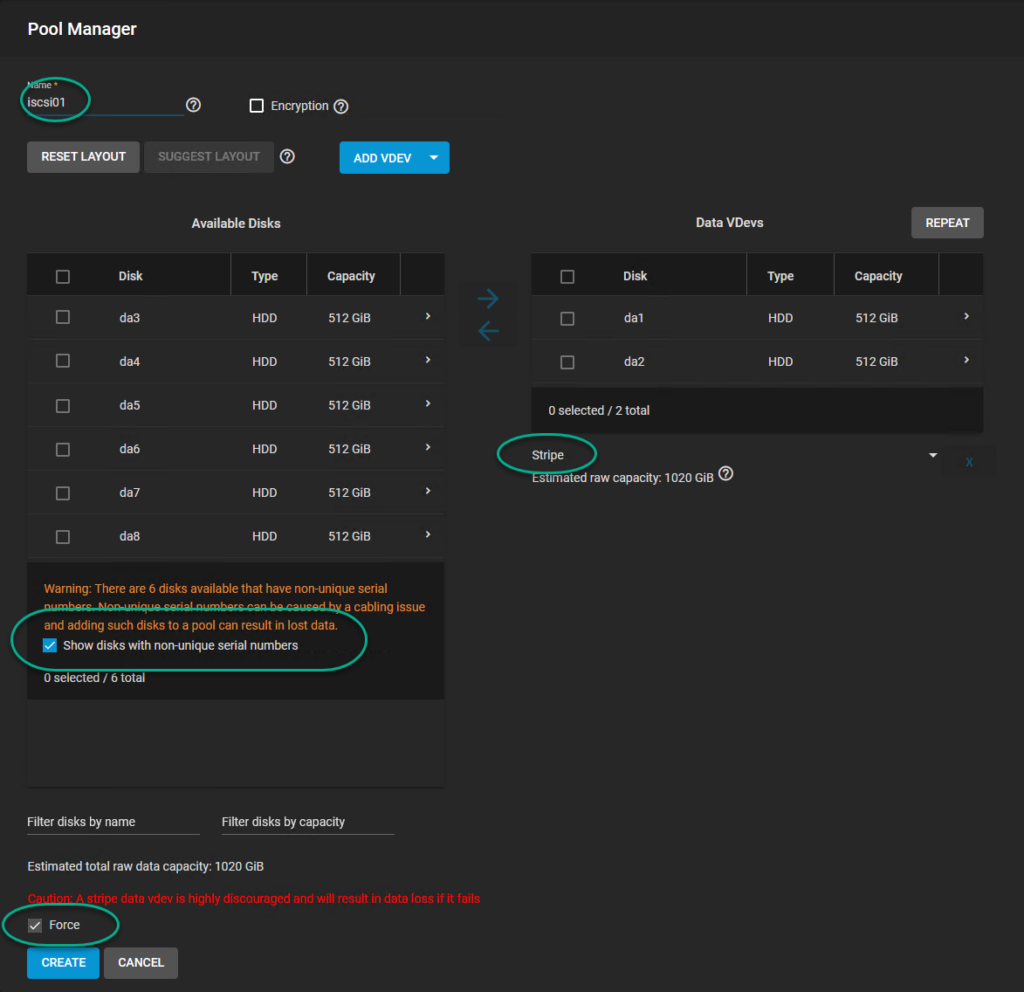Open the Add Vdev dropdown arrow
1024x992 pixels.
[x=434, y=157]
